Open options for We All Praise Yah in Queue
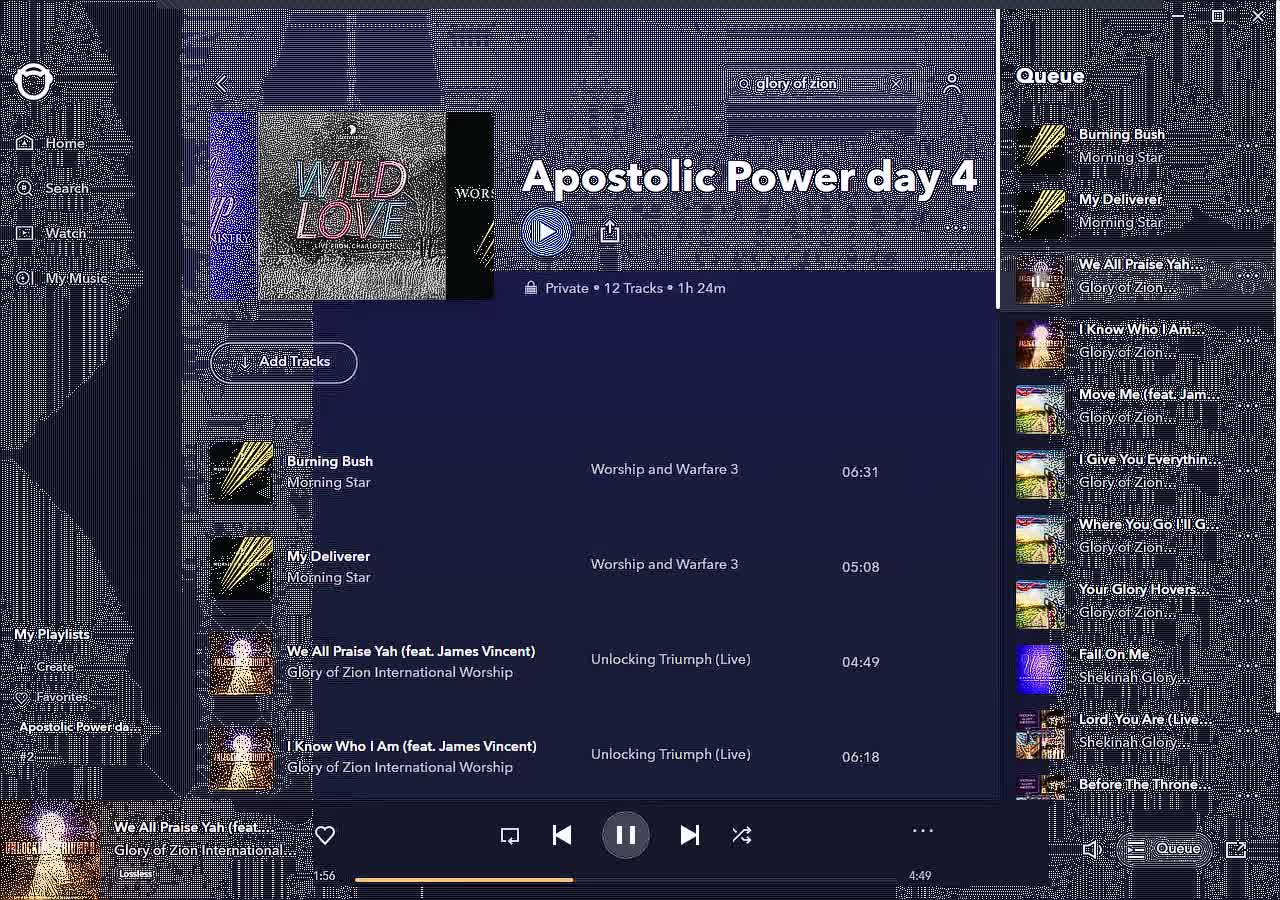Screen dimensions: 1280x900 (1248, 276)
